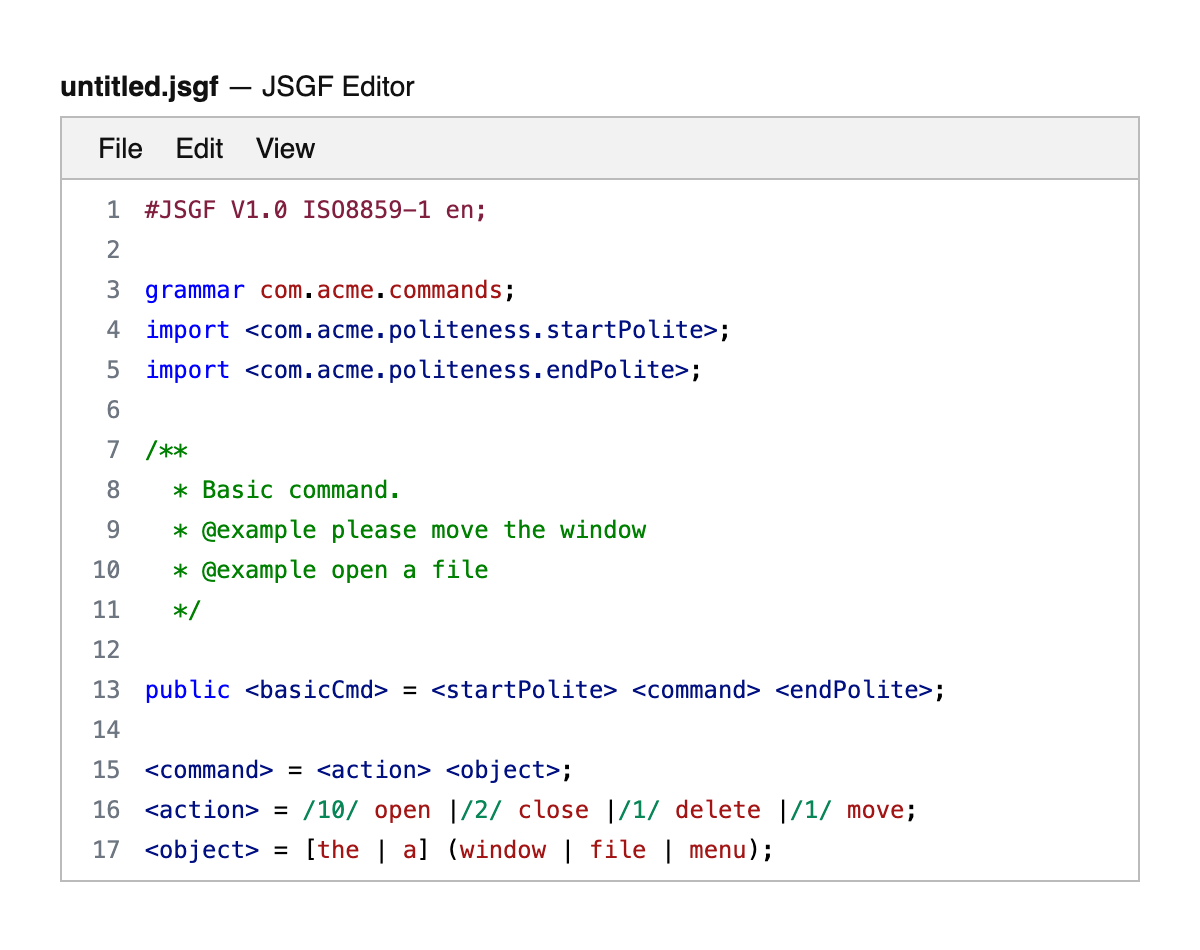Click the 'public' keyword on line 13
This screenshot has height=950, width=1200.
[x=187, y=690]
